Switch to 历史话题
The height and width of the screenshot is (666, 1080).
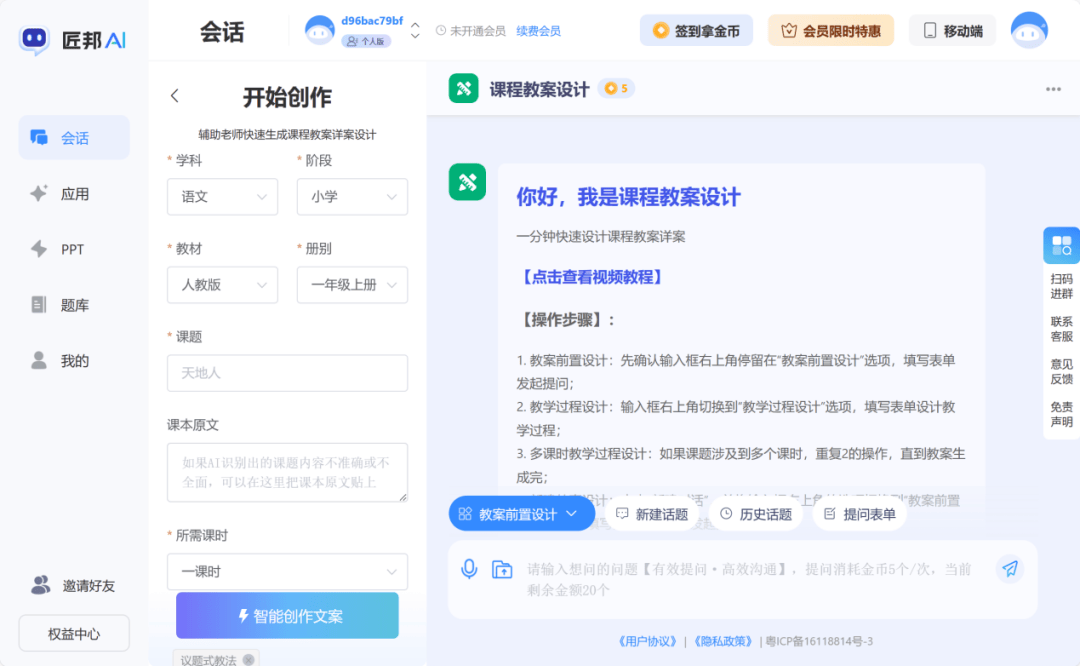756,513
